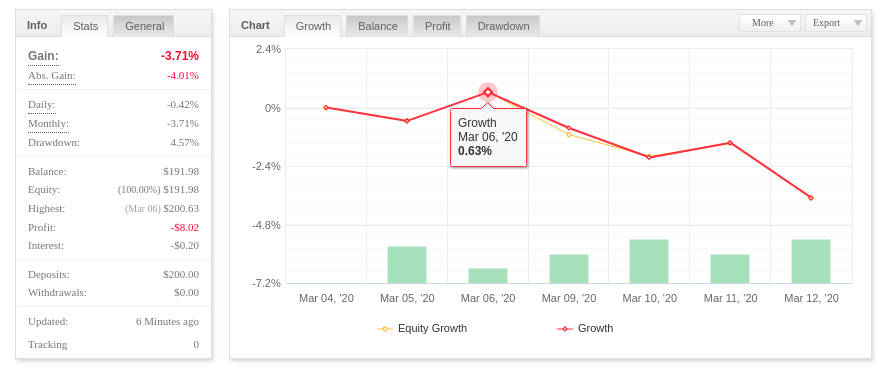The height and width of the screenshot is (376, 887).
Task: Click the -3.71% gain value in red
Action: [180, 56]
